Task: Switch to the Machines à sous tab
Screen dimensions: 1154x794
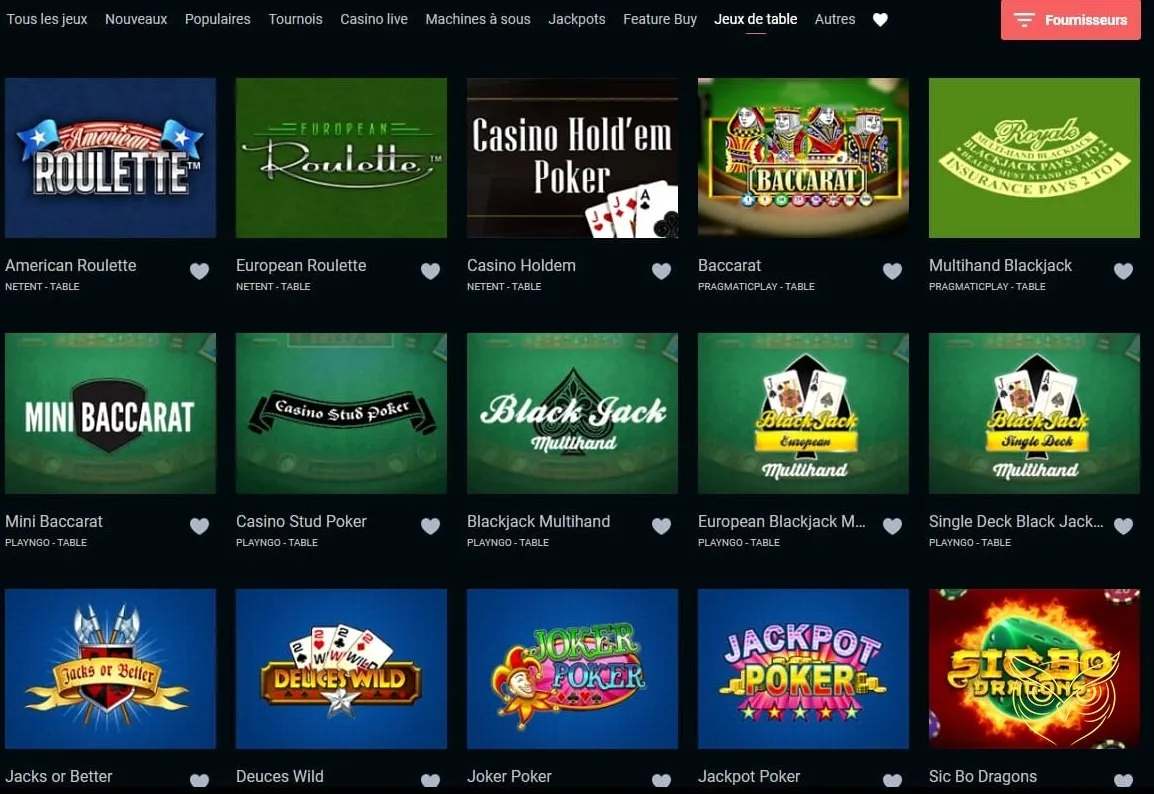Action: point(478,19)
